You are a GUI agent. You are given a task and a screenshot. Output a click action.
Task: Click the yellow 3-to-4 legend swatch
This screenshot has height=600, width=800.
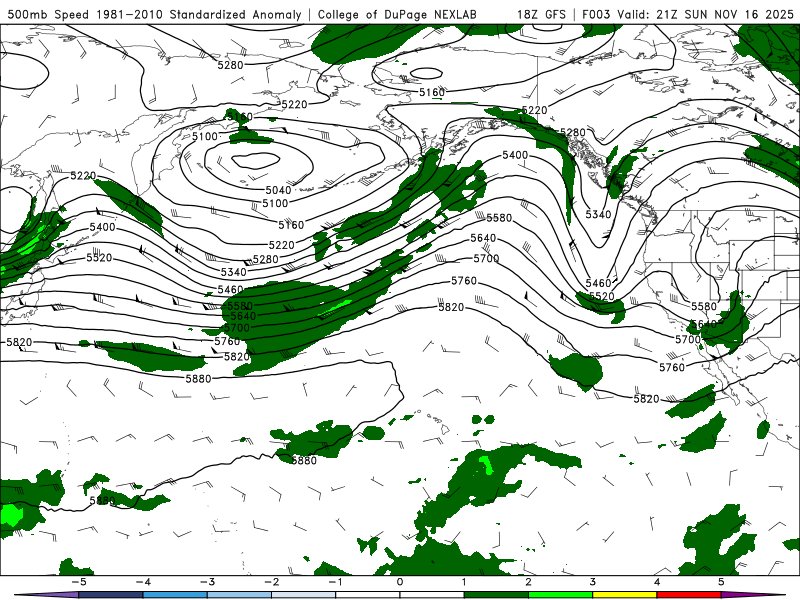[x=624, y=595]
